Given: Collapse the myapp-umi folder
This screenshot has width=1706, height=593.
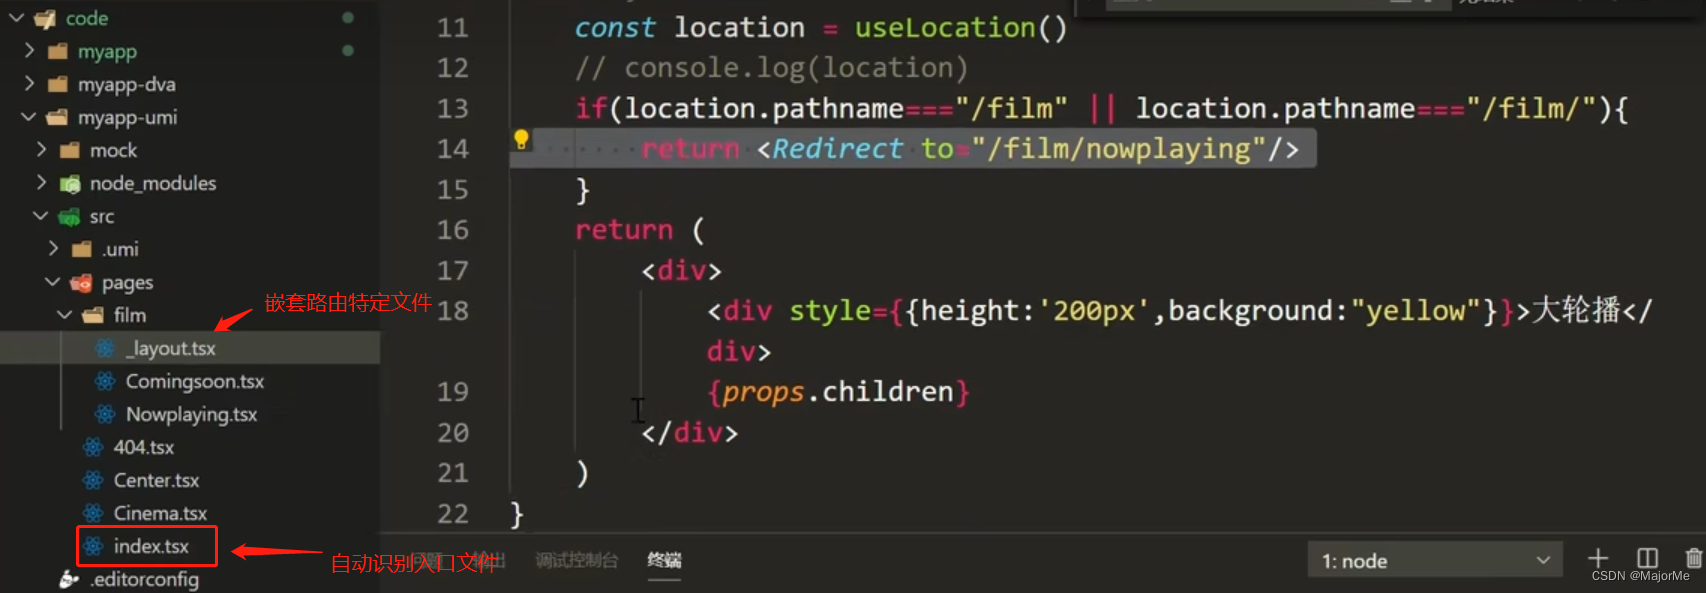Looking at the screenshot, I should (28, 117).
